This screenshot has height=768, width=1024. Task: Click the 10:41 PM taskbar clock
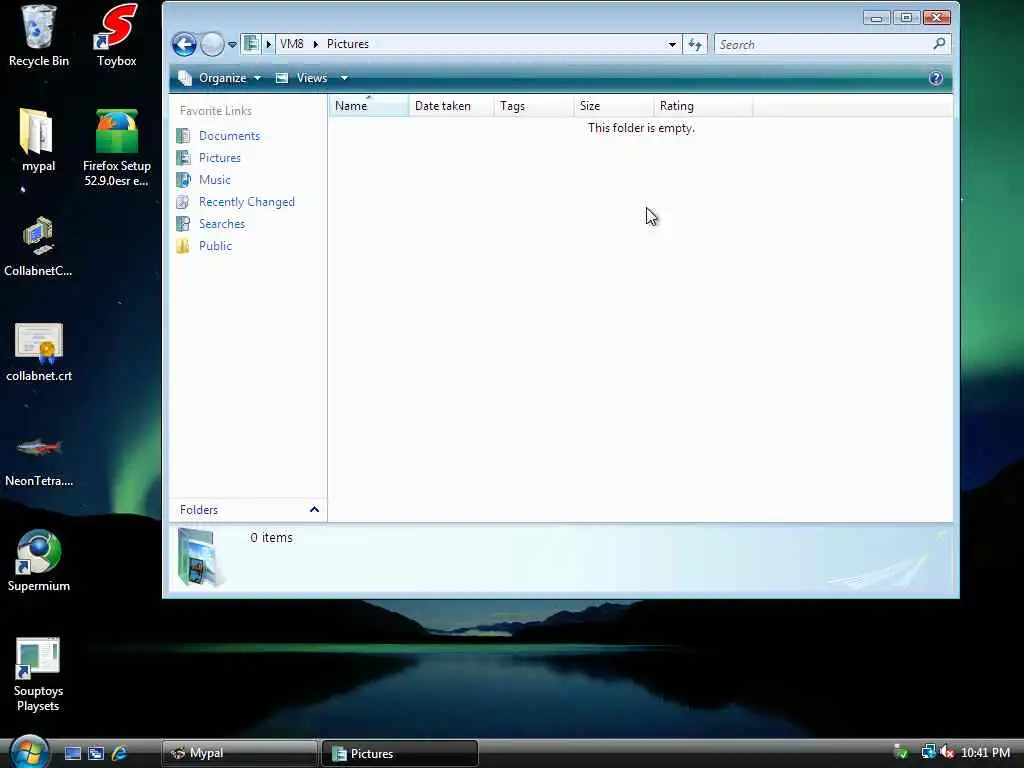point(985,753)
